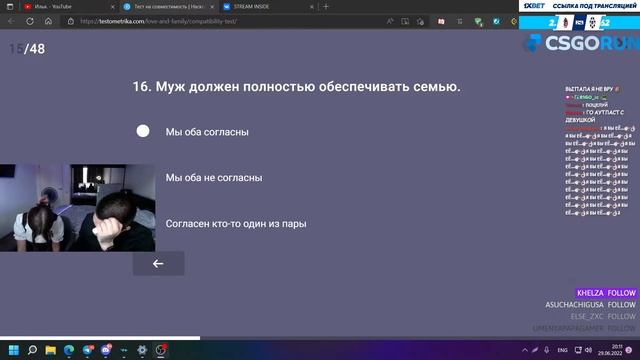640x360 pixels.
Task: Open the OBS Studio taskbar icon
Action: click(161, 350)
